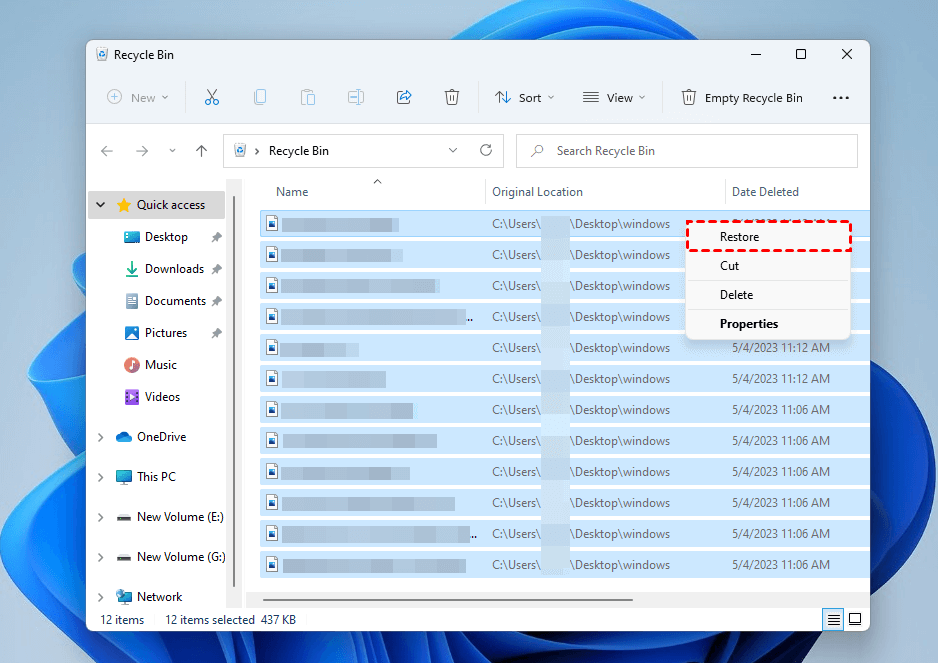Switch to details view layout icon

833,620
